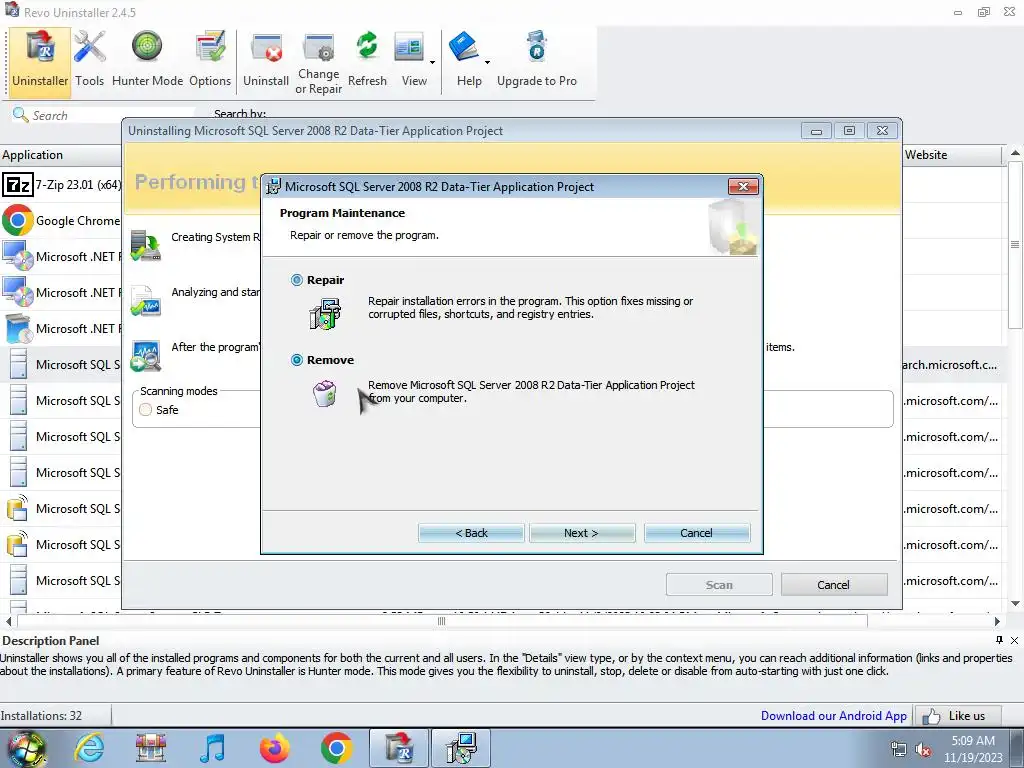Viewport: 1024px width, 768px height.
Task: Open Options in Revo toolbar
Action: (x=210, y=47)
